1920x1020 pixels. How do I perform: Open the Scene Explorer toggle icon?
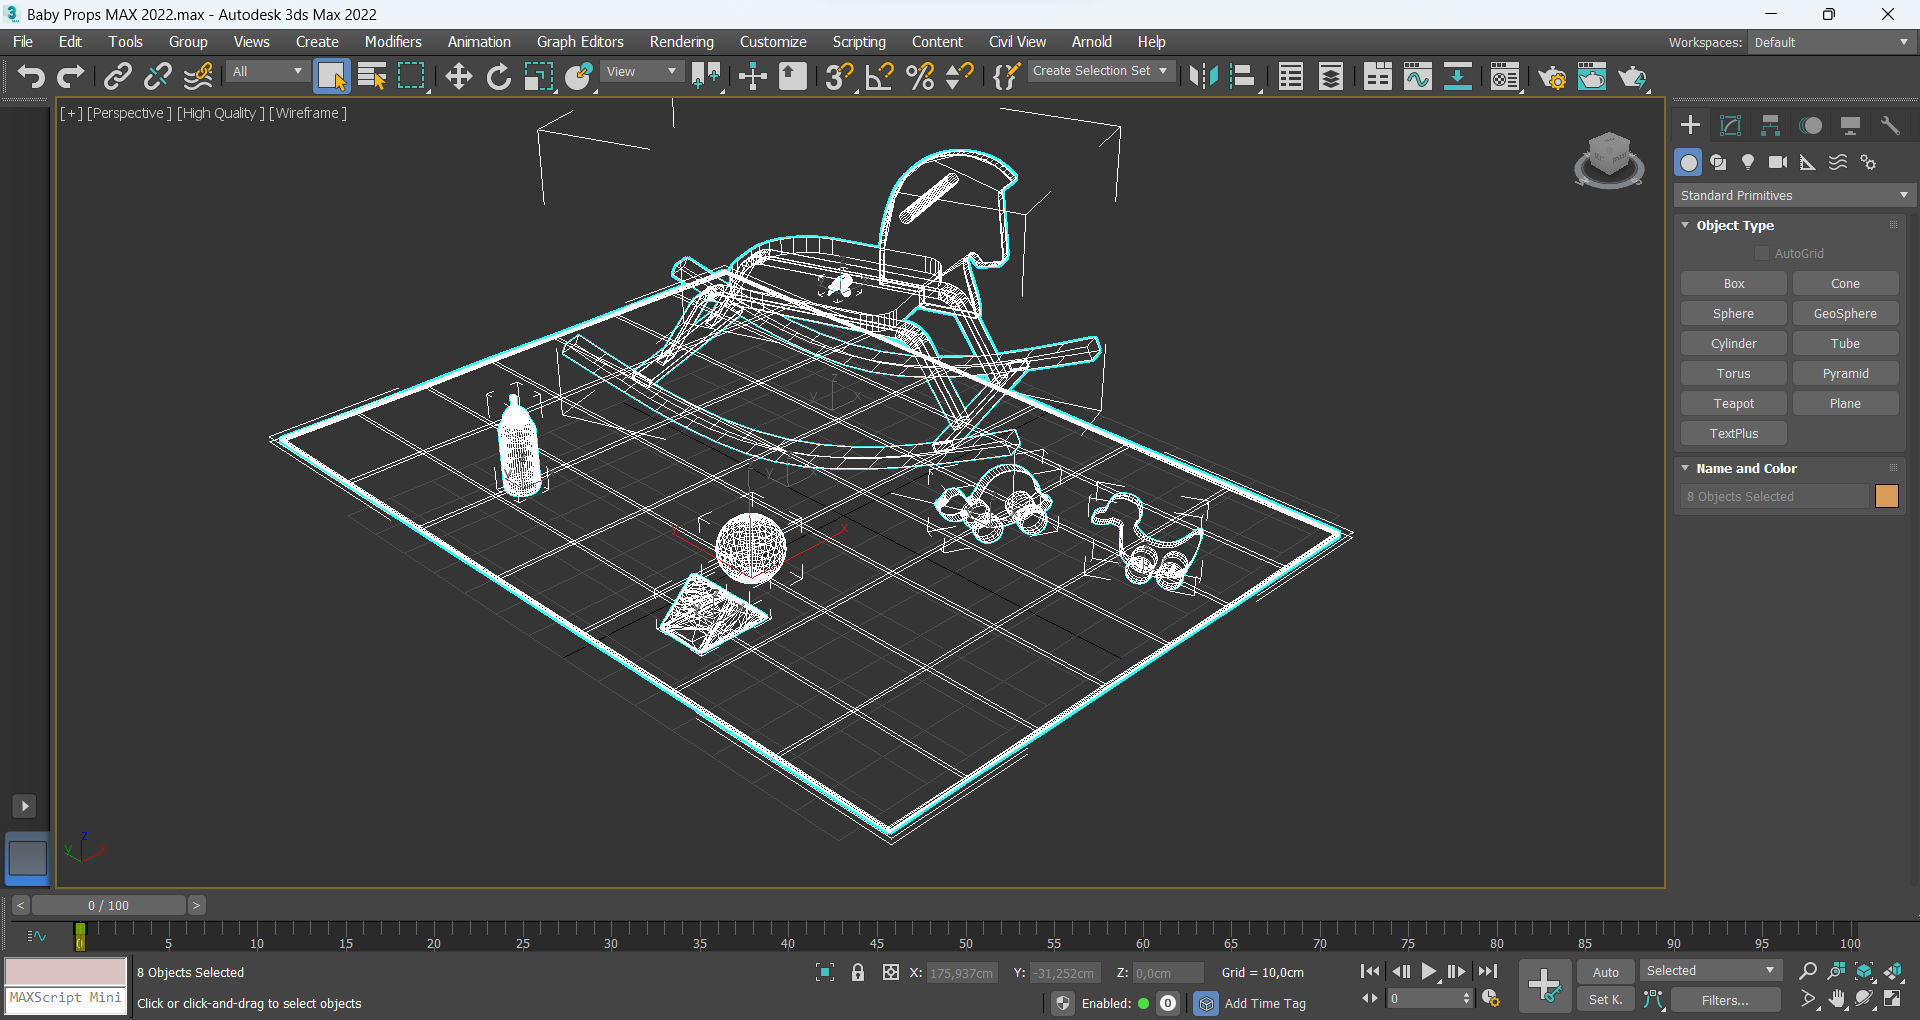pos(1291,76)
